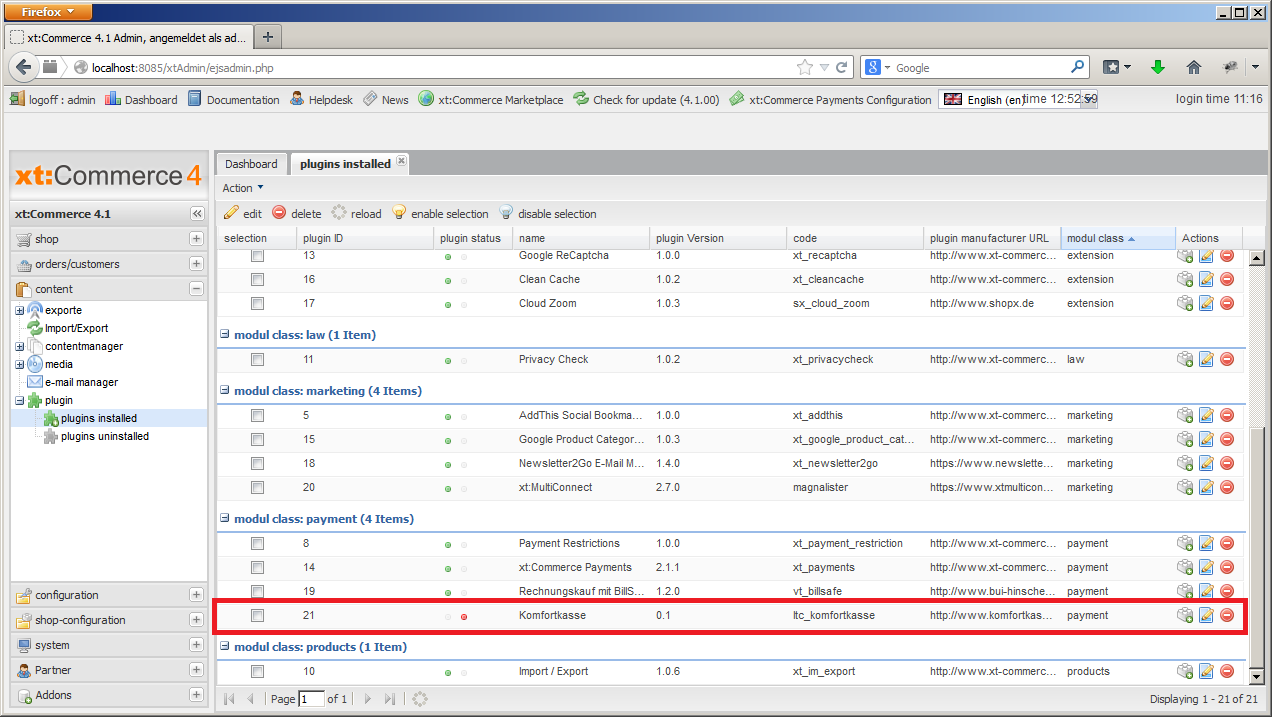Open a new Firefox tab
The width and height of the screenshot is (1272, 717).
pos(267,37)
